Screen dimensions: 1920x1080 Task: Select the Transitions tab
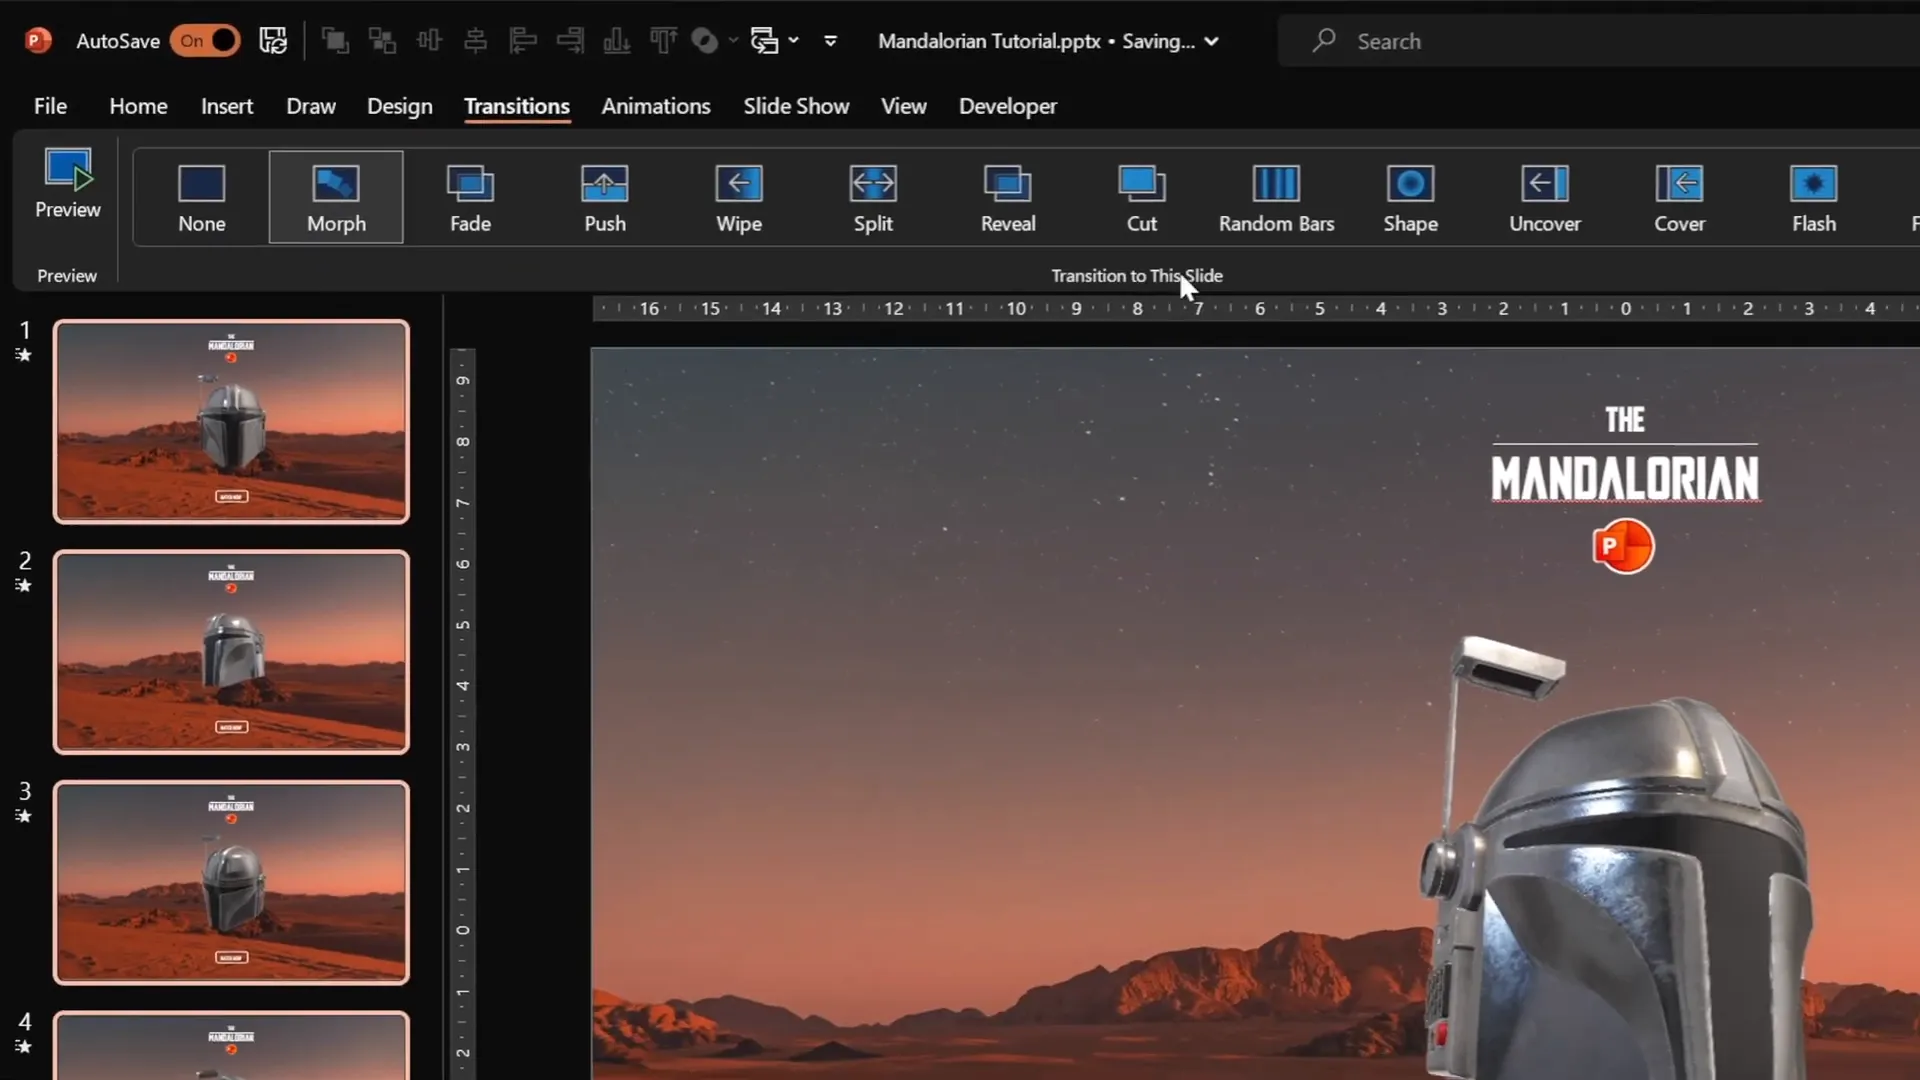(517, 106)
